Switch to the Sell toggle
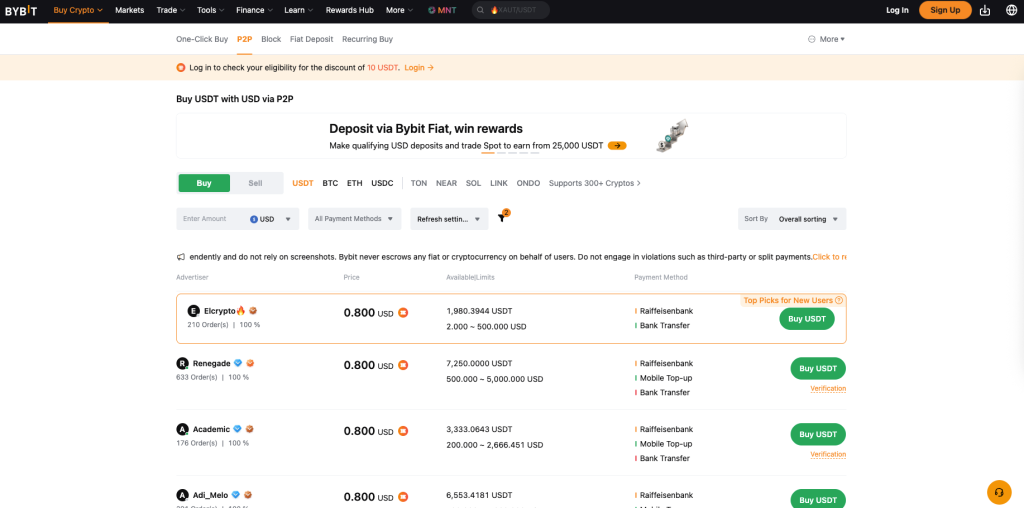The width and height of the screenshot is (1024, 508). pyautogui.click(x=255, y=183)
